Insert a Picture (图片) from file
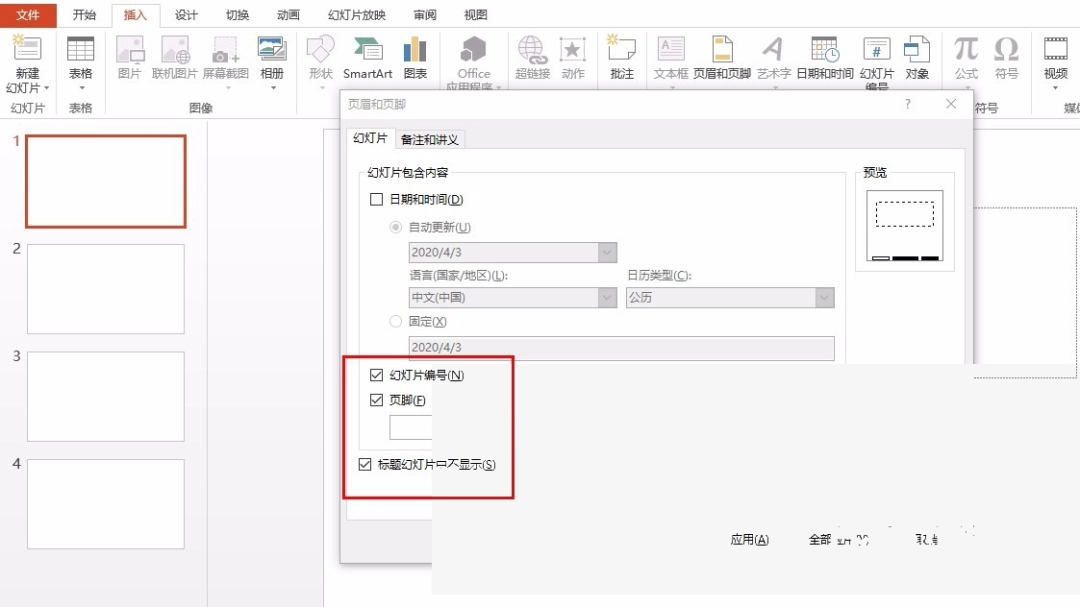1080x607 pixels. [129, 50]
